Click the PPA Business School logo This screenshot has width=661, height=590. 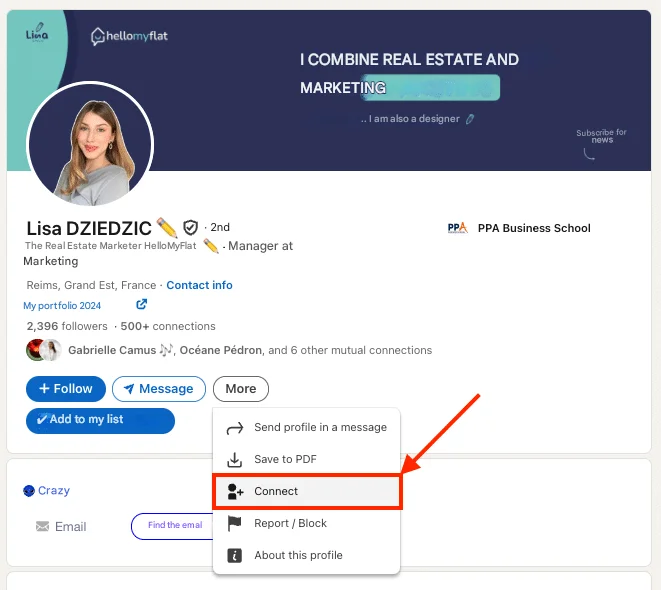pyautogui.click(x=457, y=228)
